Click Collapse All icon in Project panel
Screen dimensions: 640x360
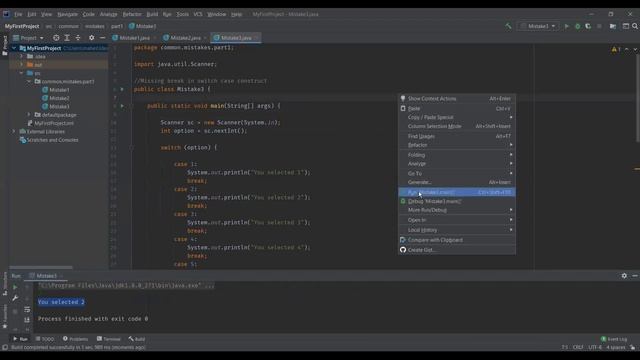78,38
